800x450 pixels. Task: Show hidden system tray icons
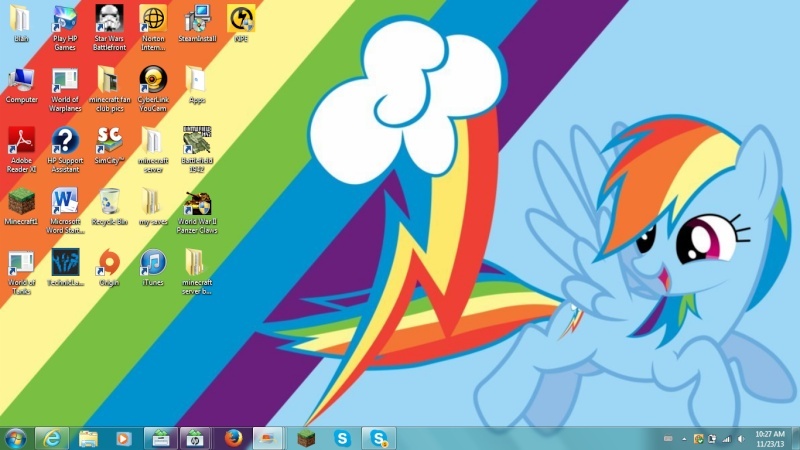pos(684,439)
